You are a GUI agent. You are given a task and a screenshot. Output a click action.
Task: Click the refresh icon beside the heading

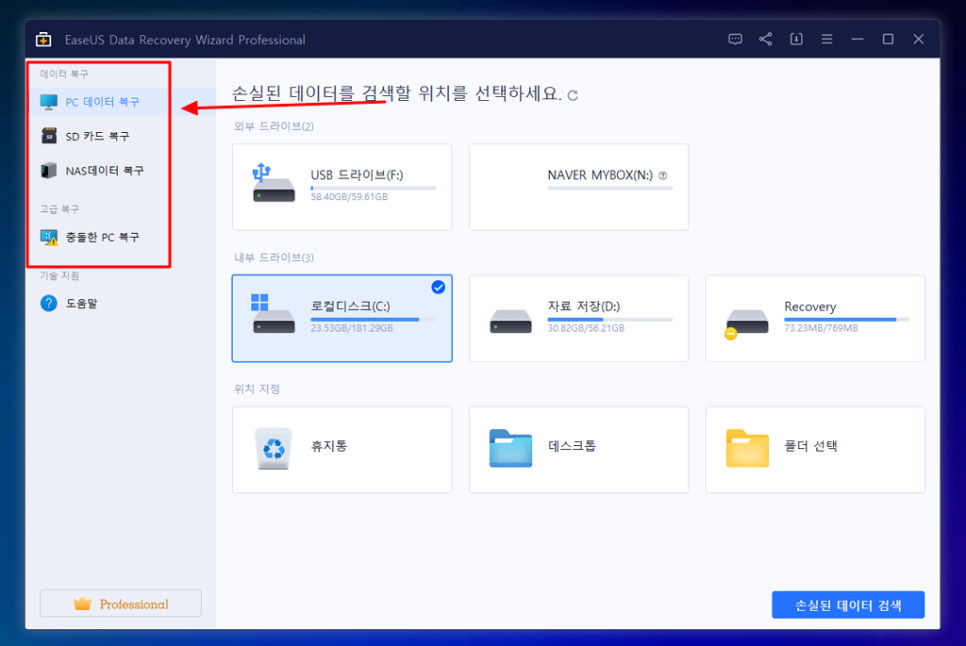pos(572,95)
